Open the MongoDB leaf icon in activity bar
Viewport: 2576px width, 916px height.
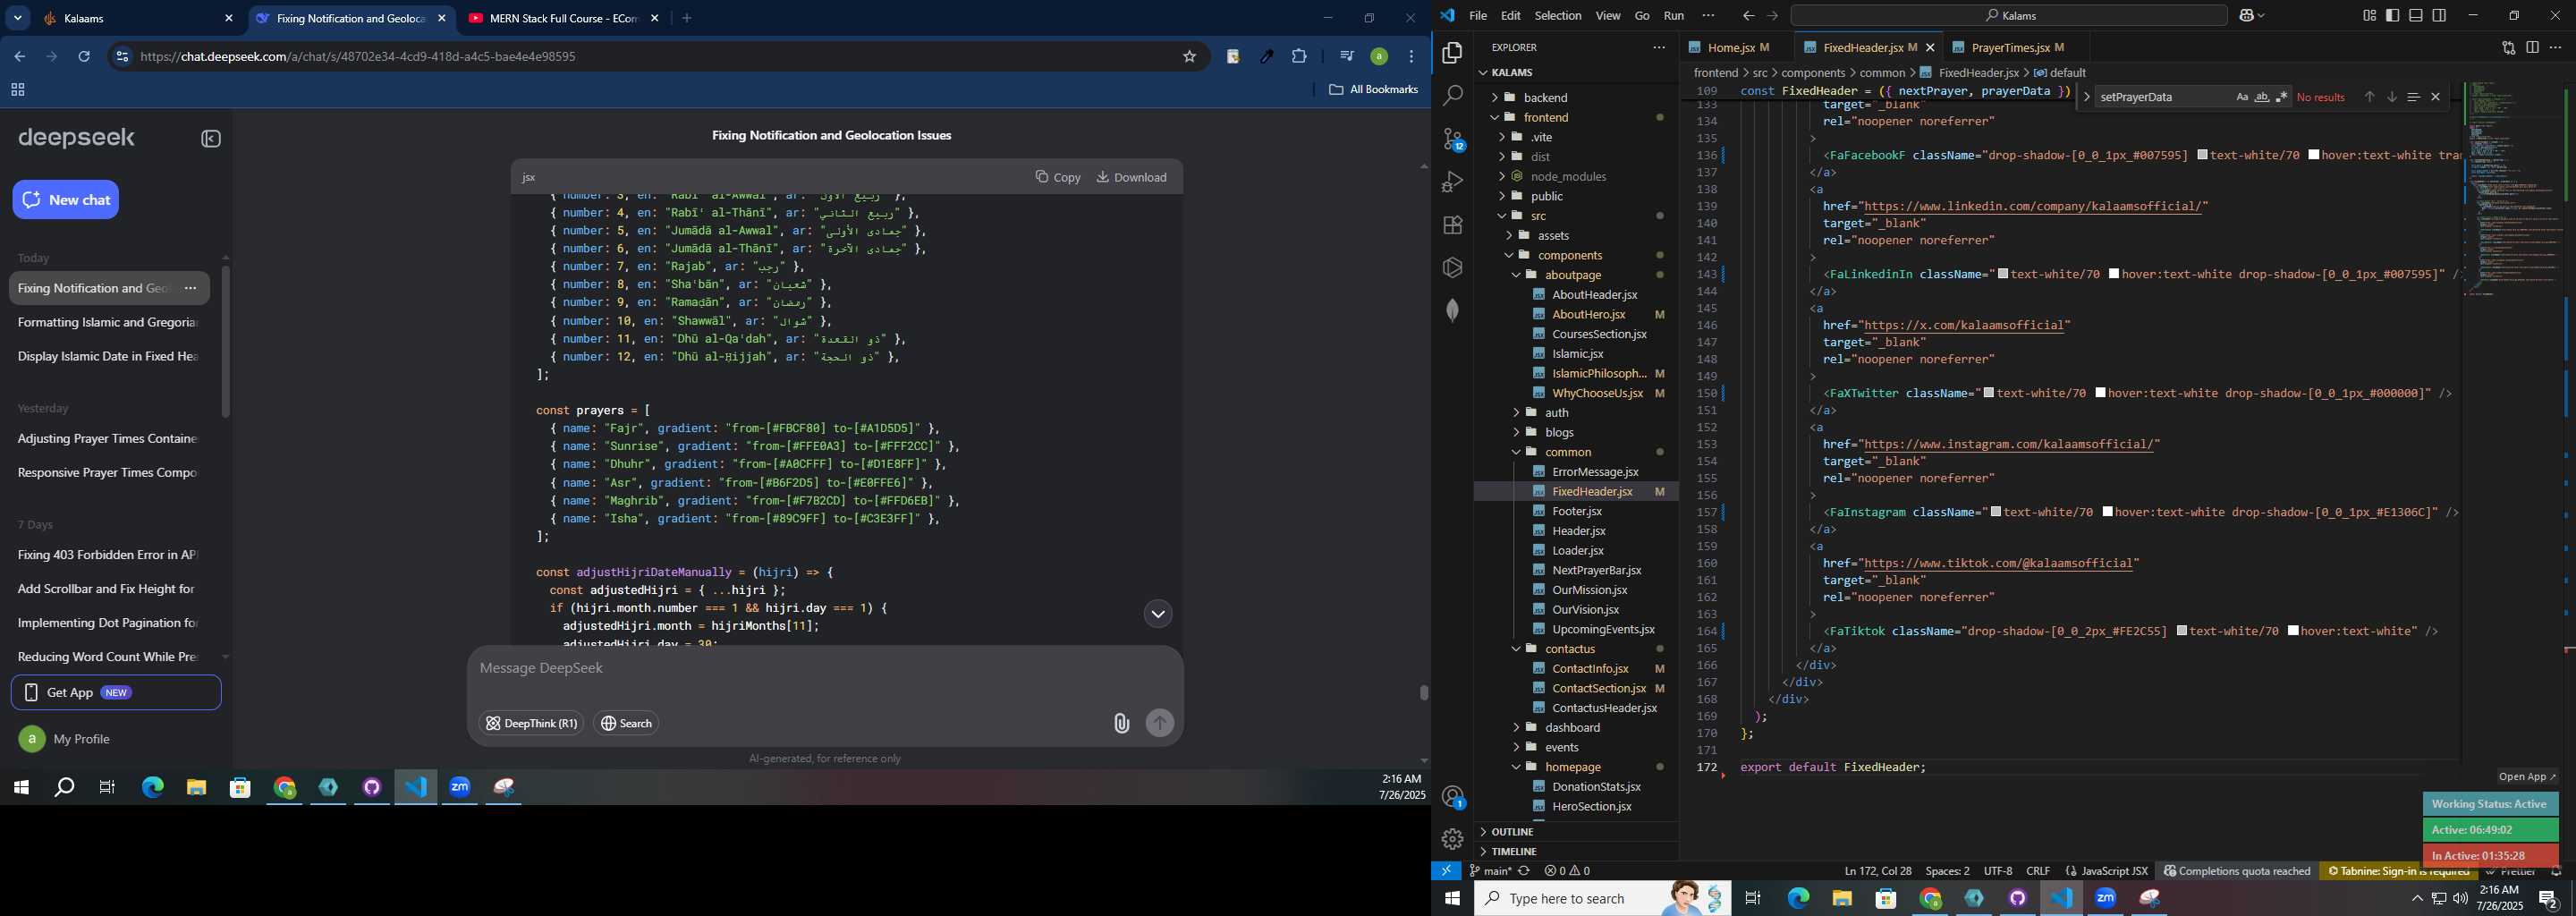pos(1452,311)
